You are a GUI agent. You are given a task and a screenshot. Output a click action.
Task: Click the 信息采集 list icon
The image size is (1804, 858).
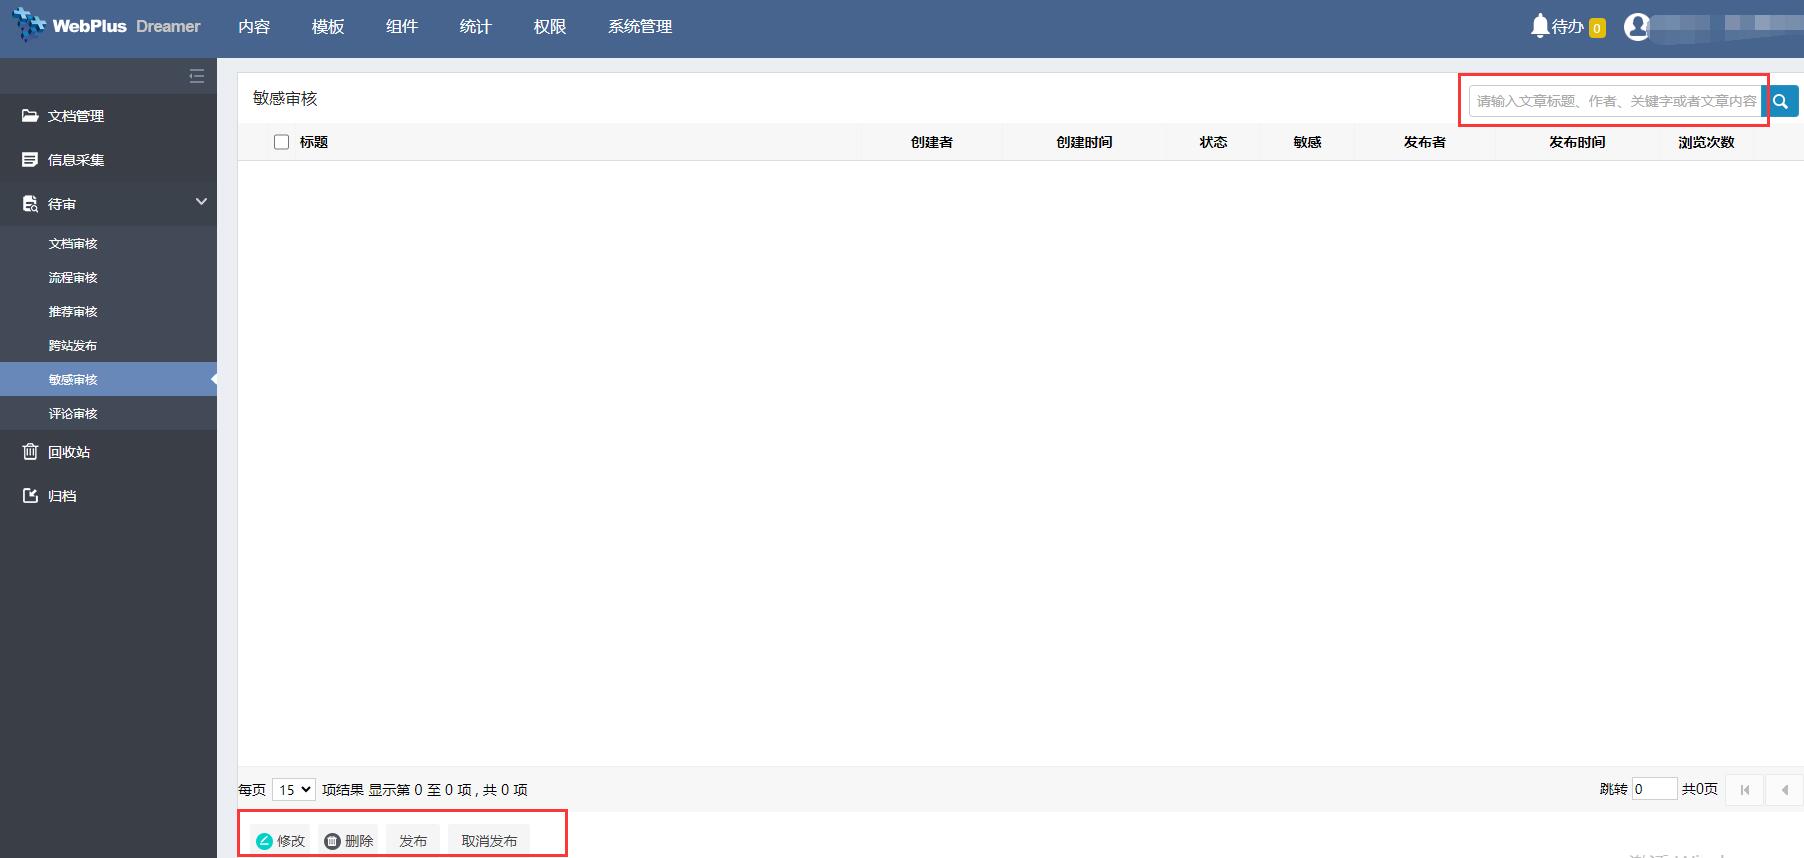pos(30,160)
